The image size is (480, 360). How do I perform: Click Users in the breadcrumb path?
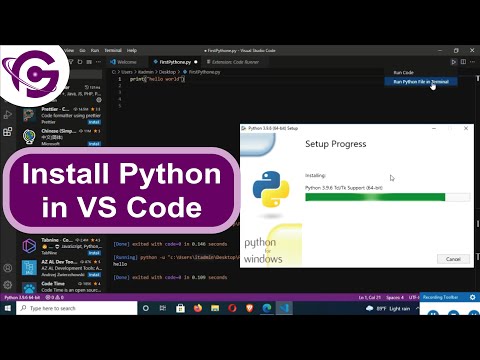[x=127, y=72]
